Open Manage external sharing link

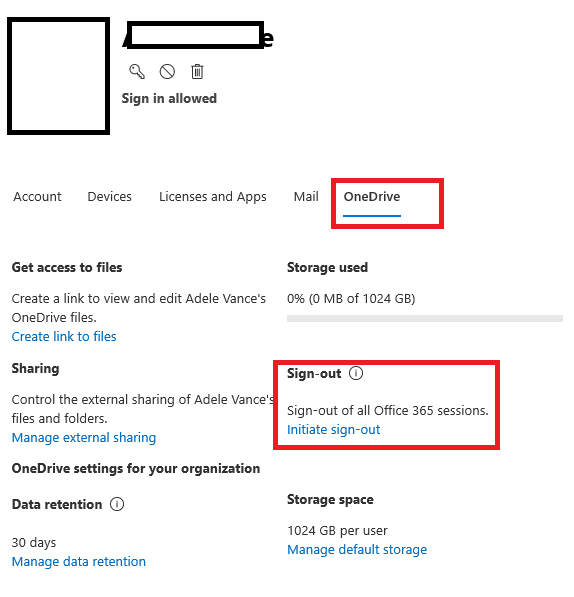point(84,438)
